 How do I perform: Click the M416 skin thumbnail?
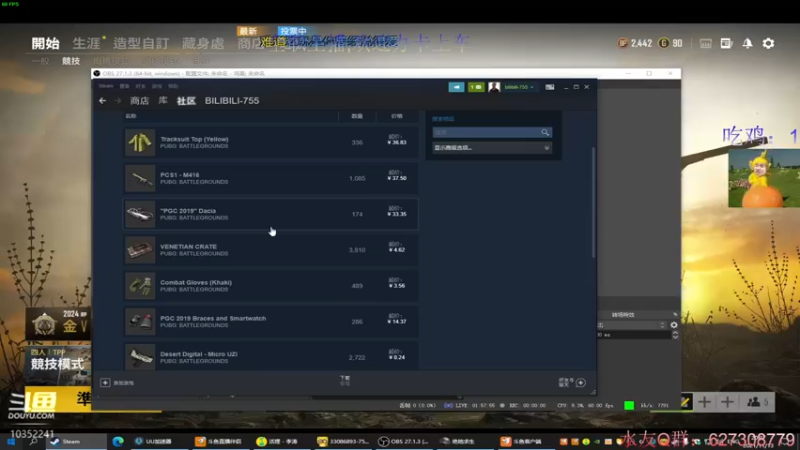140,178
